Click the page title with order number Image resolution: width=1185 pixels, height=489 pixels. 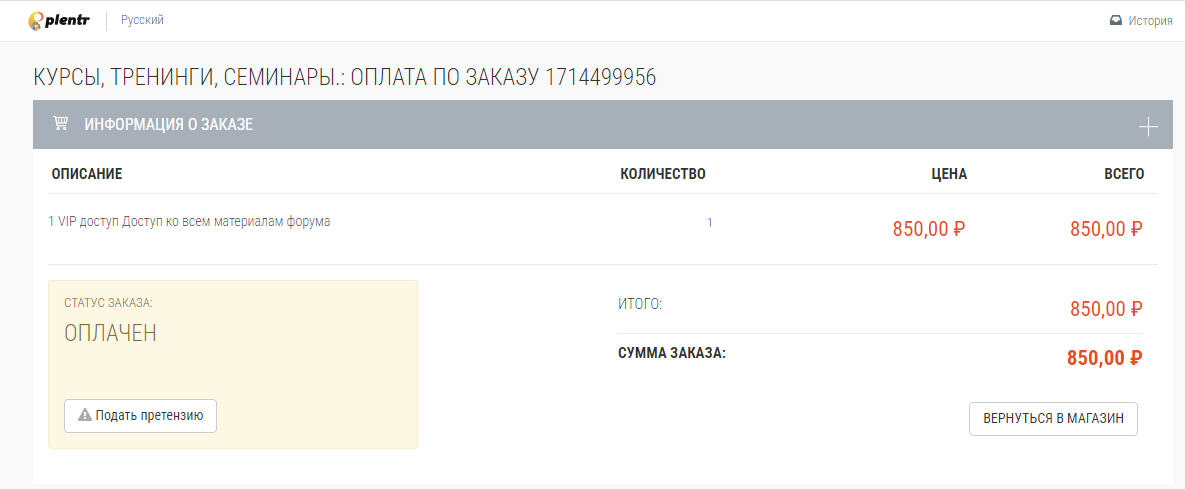click(x=345, y=77)
